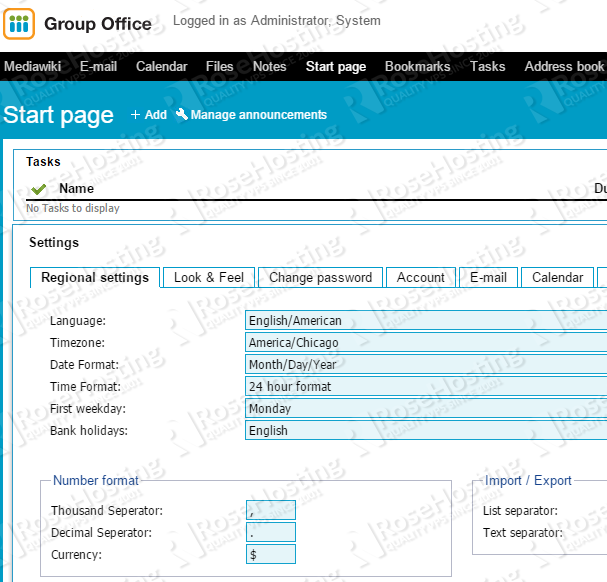Switch to the Calendar settings tab
This screenshot has height=582, width=607.
click(557, 278)
